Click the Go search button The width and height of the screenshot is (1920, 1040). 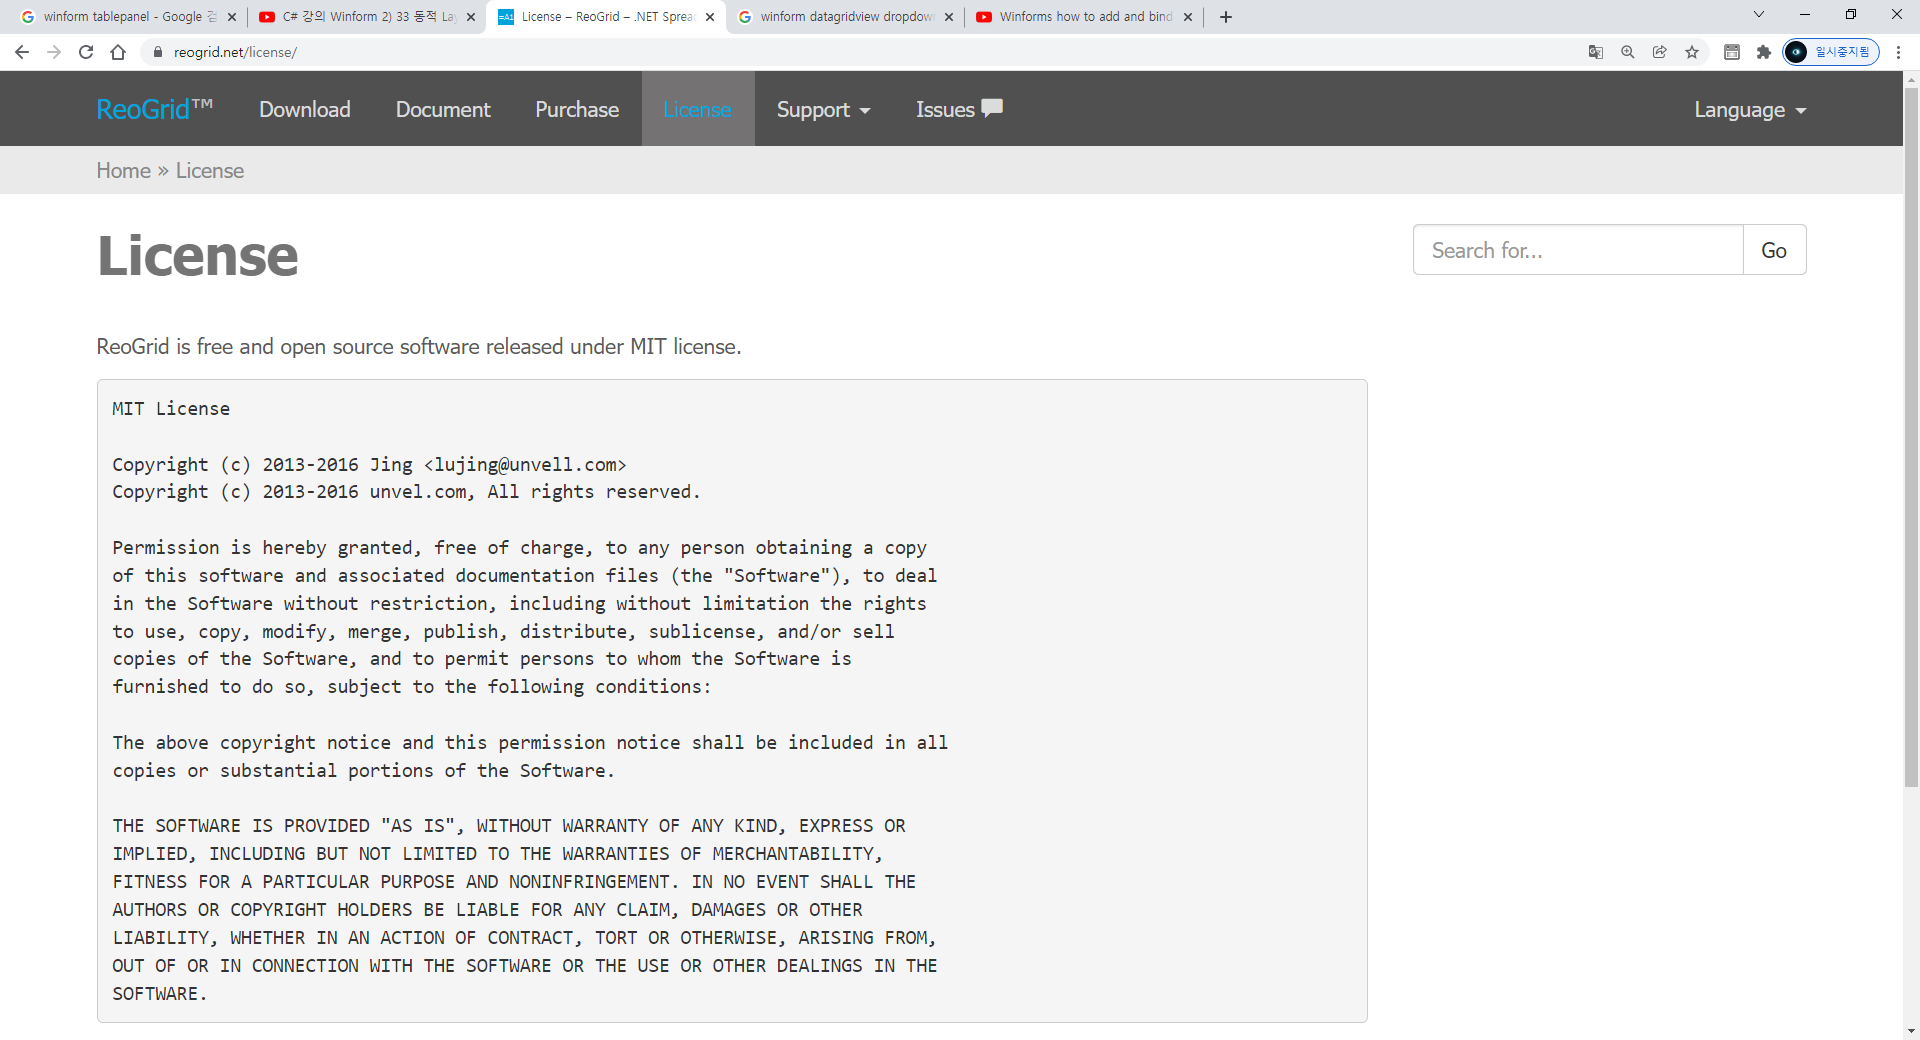1774,250
